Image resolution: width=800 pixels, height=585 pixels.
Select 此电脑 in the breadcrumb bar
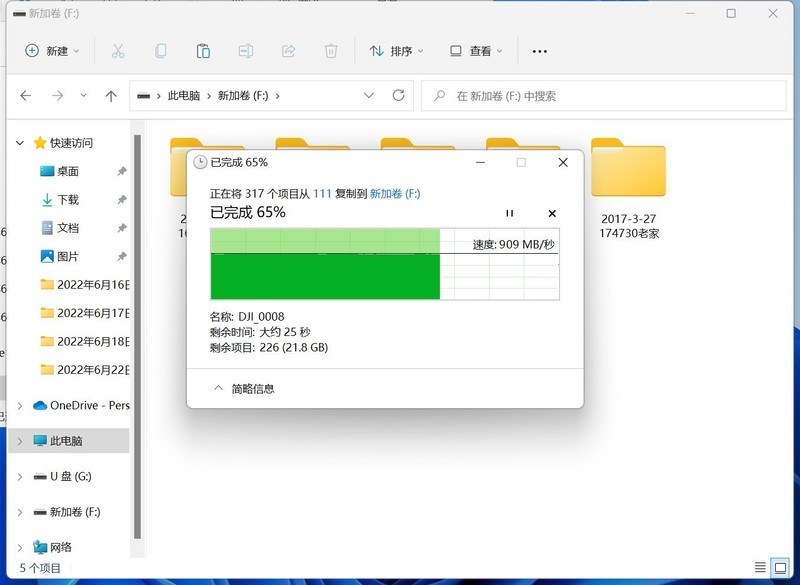(184, 96)
